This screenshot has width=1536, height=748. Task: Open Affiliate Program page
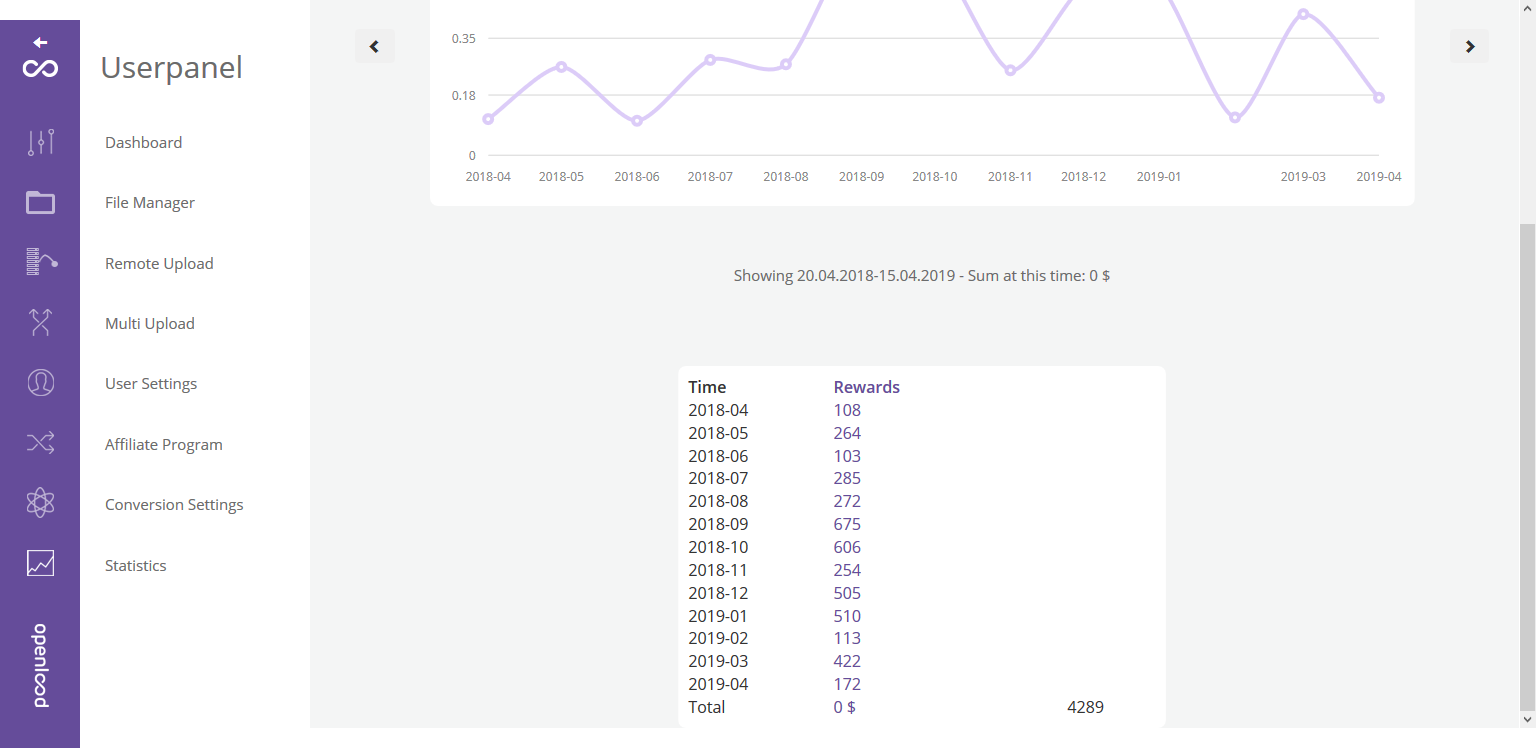pyautogui.click(x=164, y=445)
